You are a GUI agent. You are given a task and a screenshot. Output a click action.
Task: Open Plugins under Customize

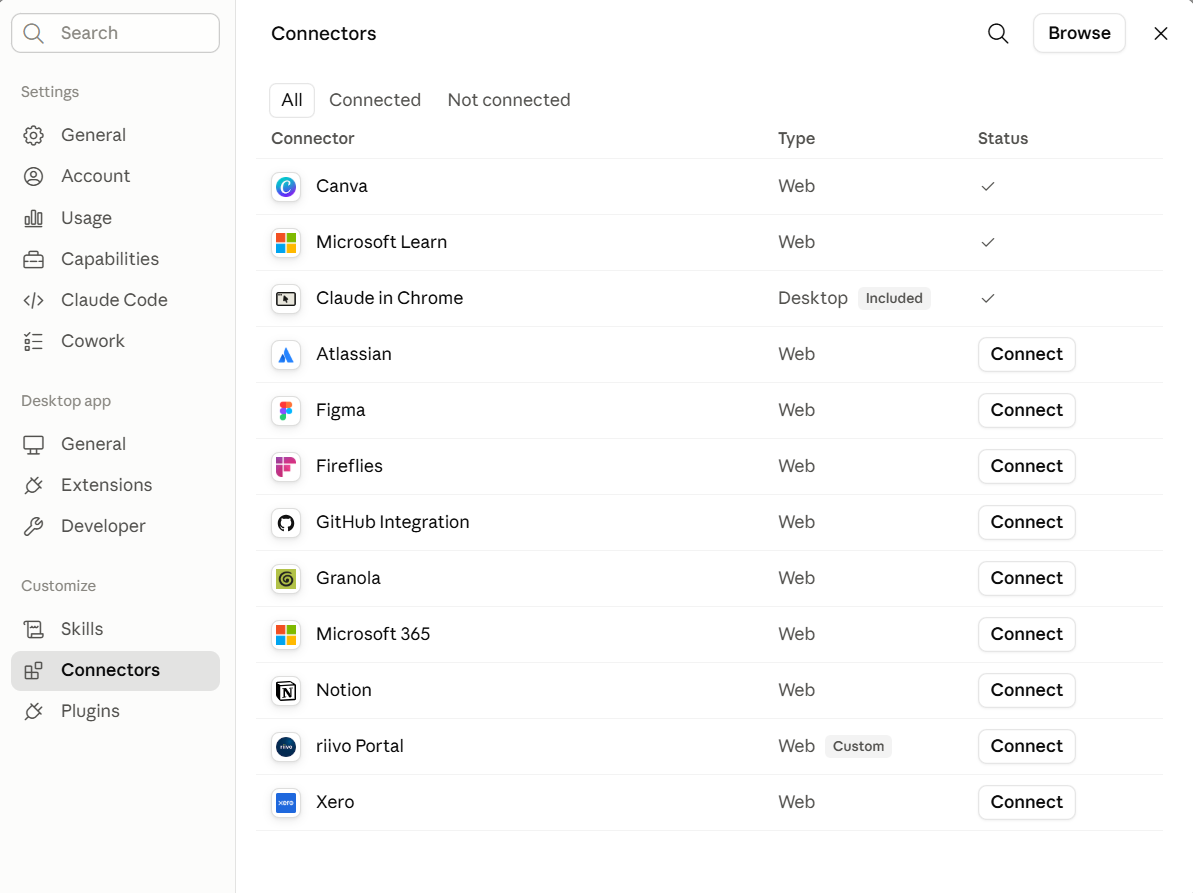[116, 711]
